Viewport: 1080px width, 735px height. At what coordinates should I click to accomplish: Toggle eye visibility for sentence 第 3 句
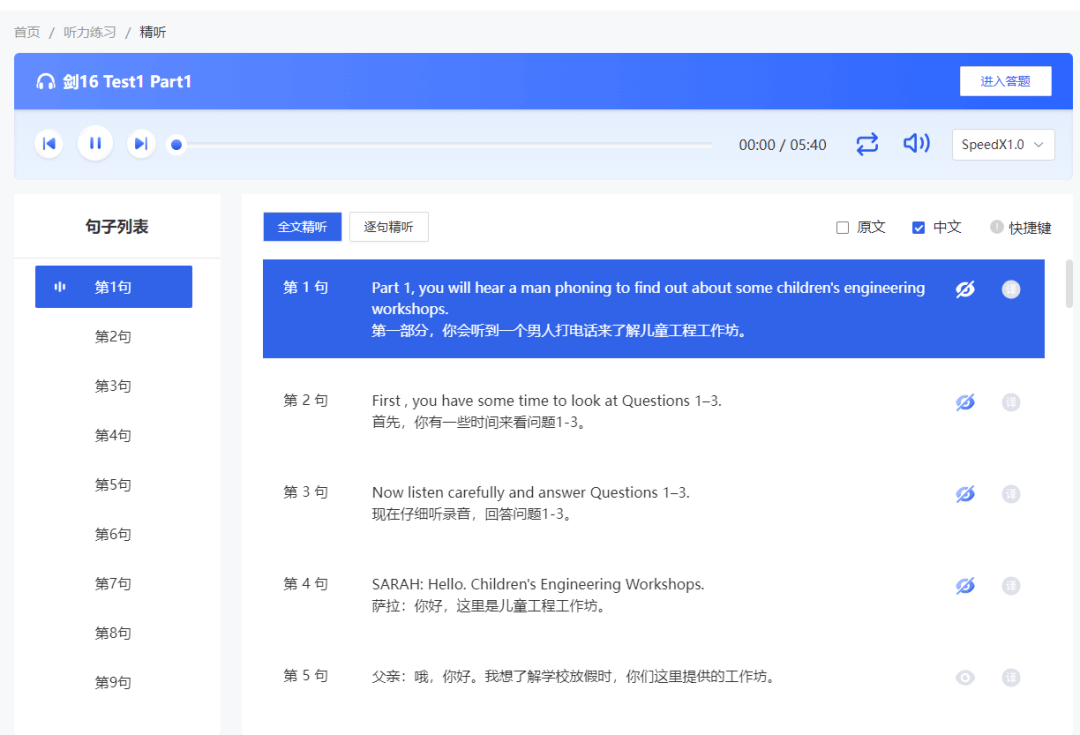(x=965, y=494)
